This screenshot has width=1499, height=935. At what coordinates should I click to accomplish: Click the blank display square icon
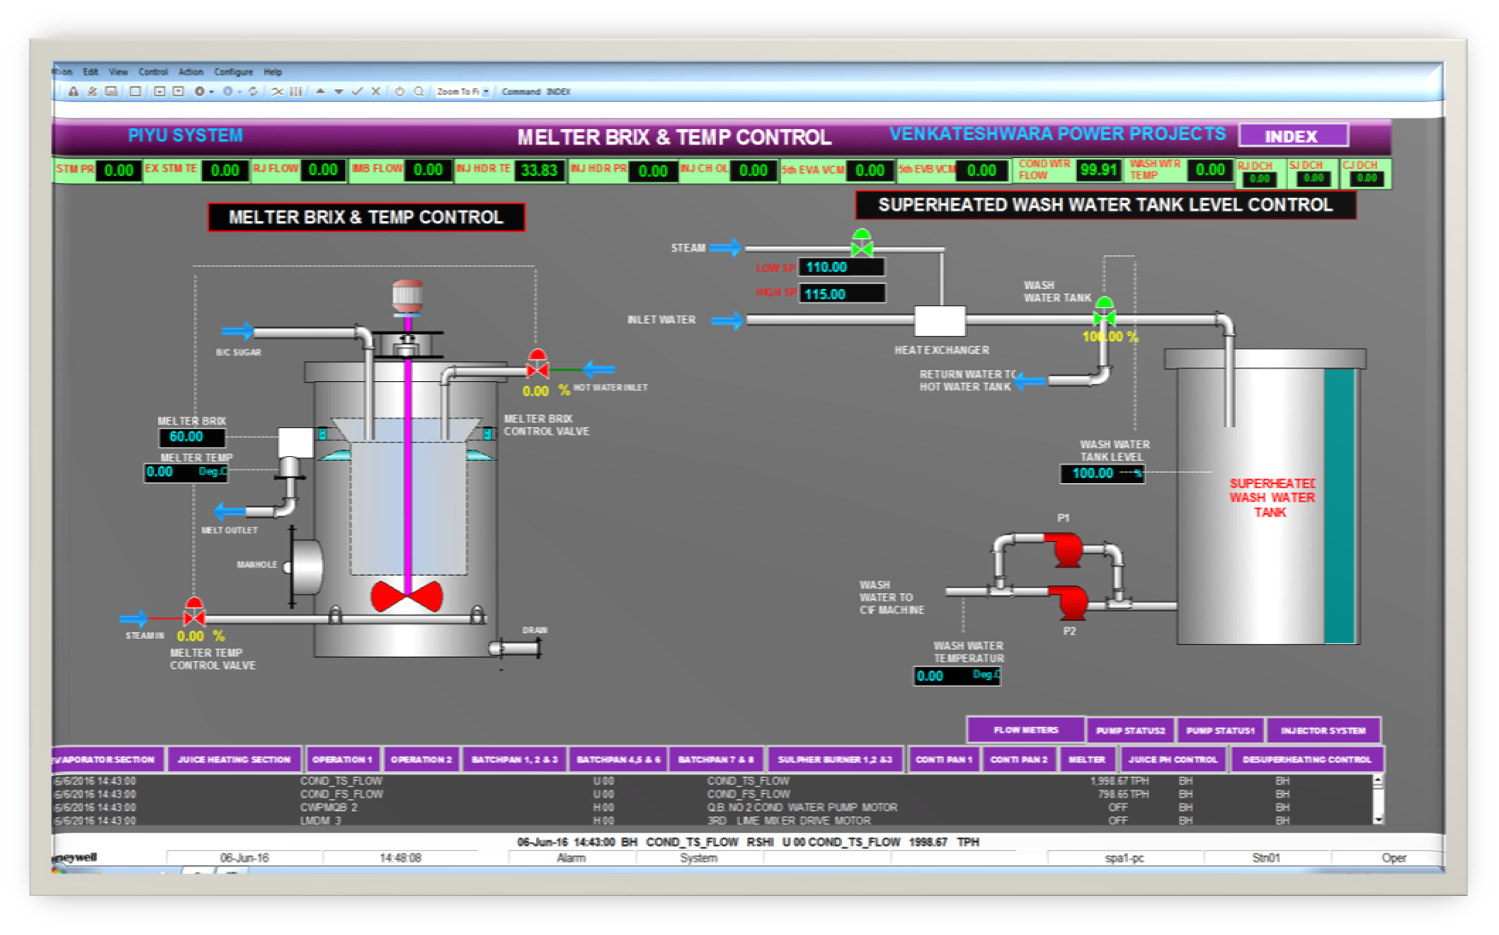[135, 91]
